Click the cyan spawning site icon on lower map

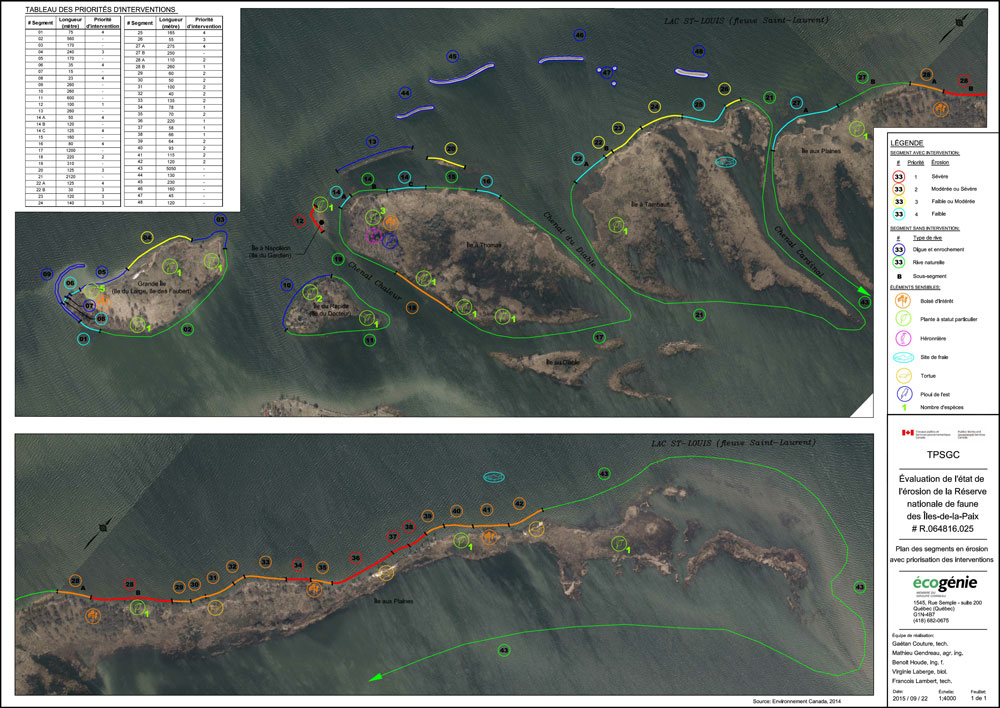pos(494,477)
